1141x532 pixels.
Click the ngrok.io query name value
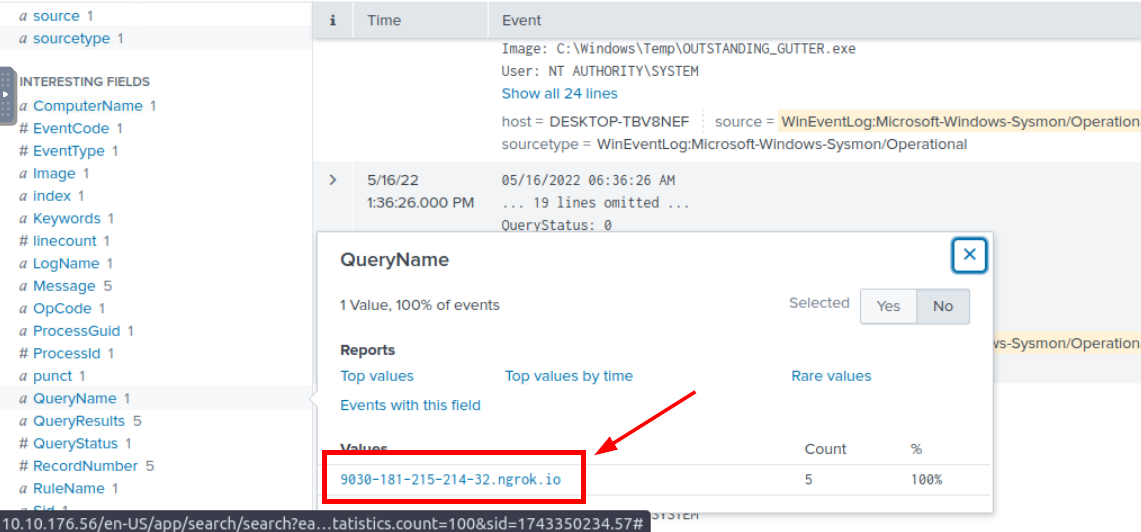(x=450, y=480)
